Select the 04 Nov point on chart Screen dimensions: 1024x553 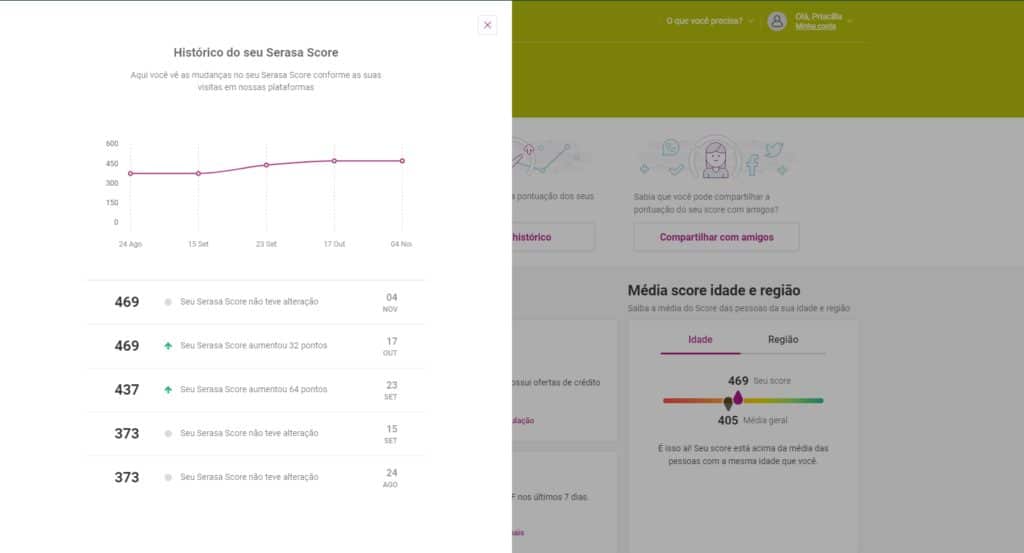click(402, 161)
